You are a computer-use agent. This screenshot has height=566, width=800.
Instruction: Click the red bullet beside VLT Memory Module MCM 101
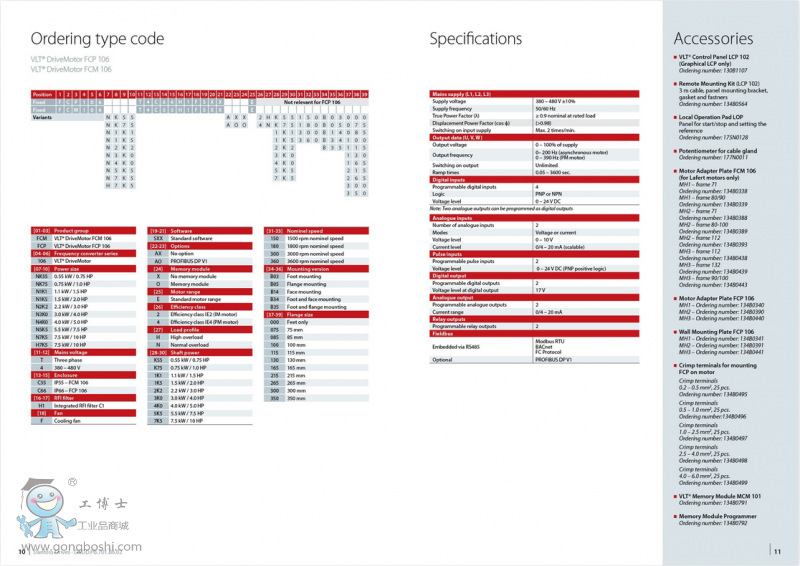[x=676, y=497]
